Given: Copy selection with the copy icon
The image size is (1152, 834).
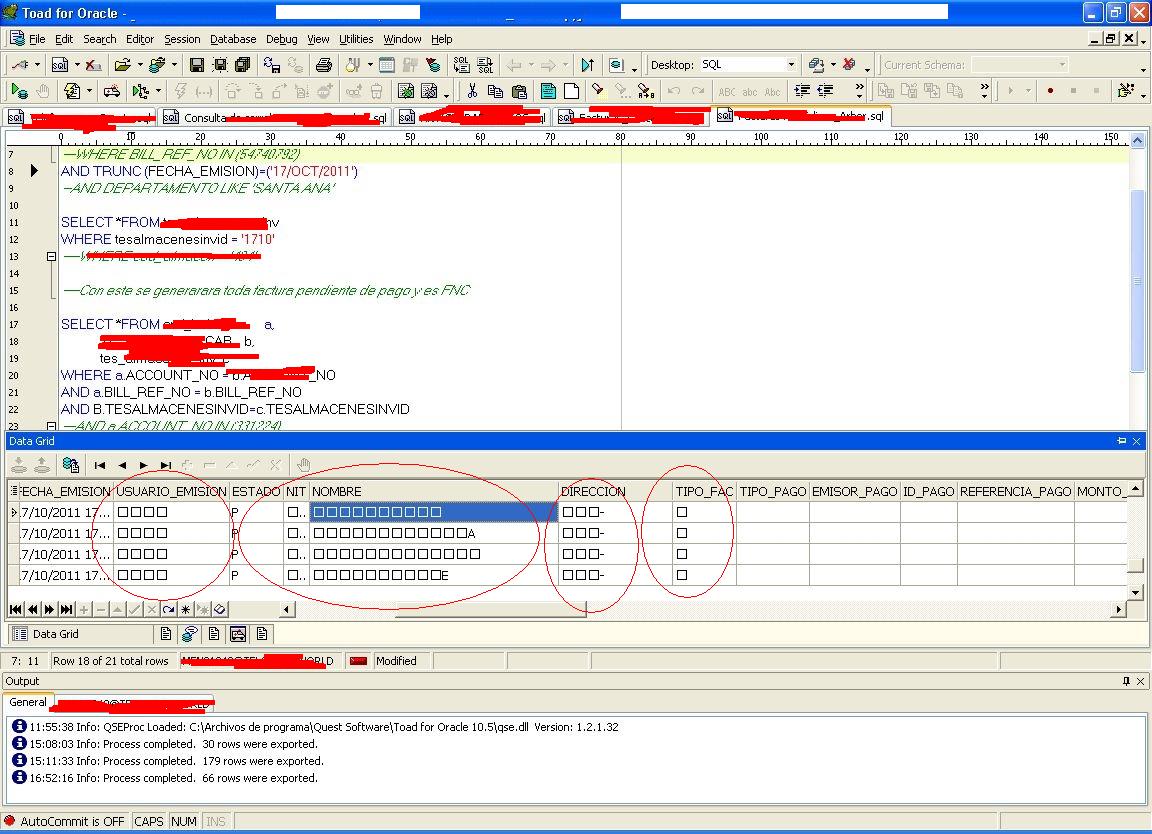Looking at the screenshot, I should tap(496, 91).
